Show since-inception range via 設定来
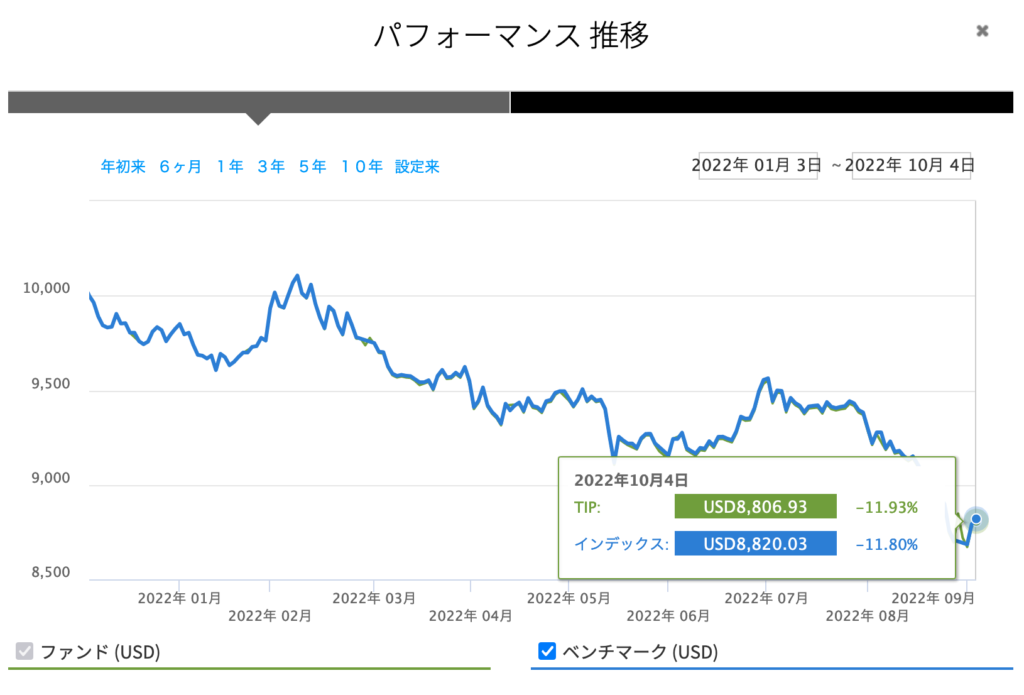This screenshot has width=1024, height=695. pyautogui.click(x=417, y=167)
